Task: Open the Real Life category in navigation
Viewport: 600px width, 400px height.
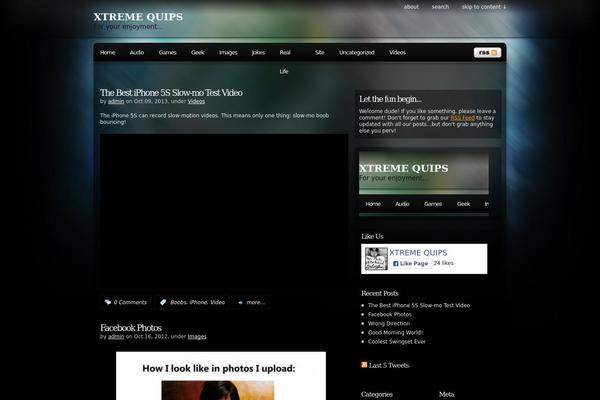Action: 285,62
